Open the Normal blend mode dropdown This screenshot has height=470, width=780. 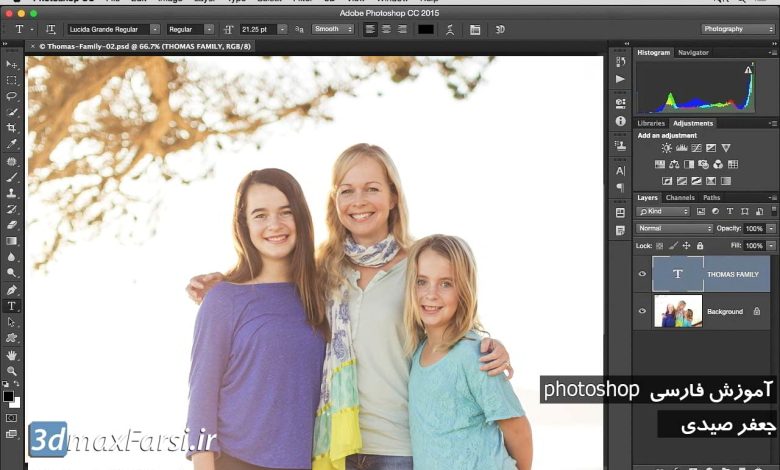pos(675,228)
